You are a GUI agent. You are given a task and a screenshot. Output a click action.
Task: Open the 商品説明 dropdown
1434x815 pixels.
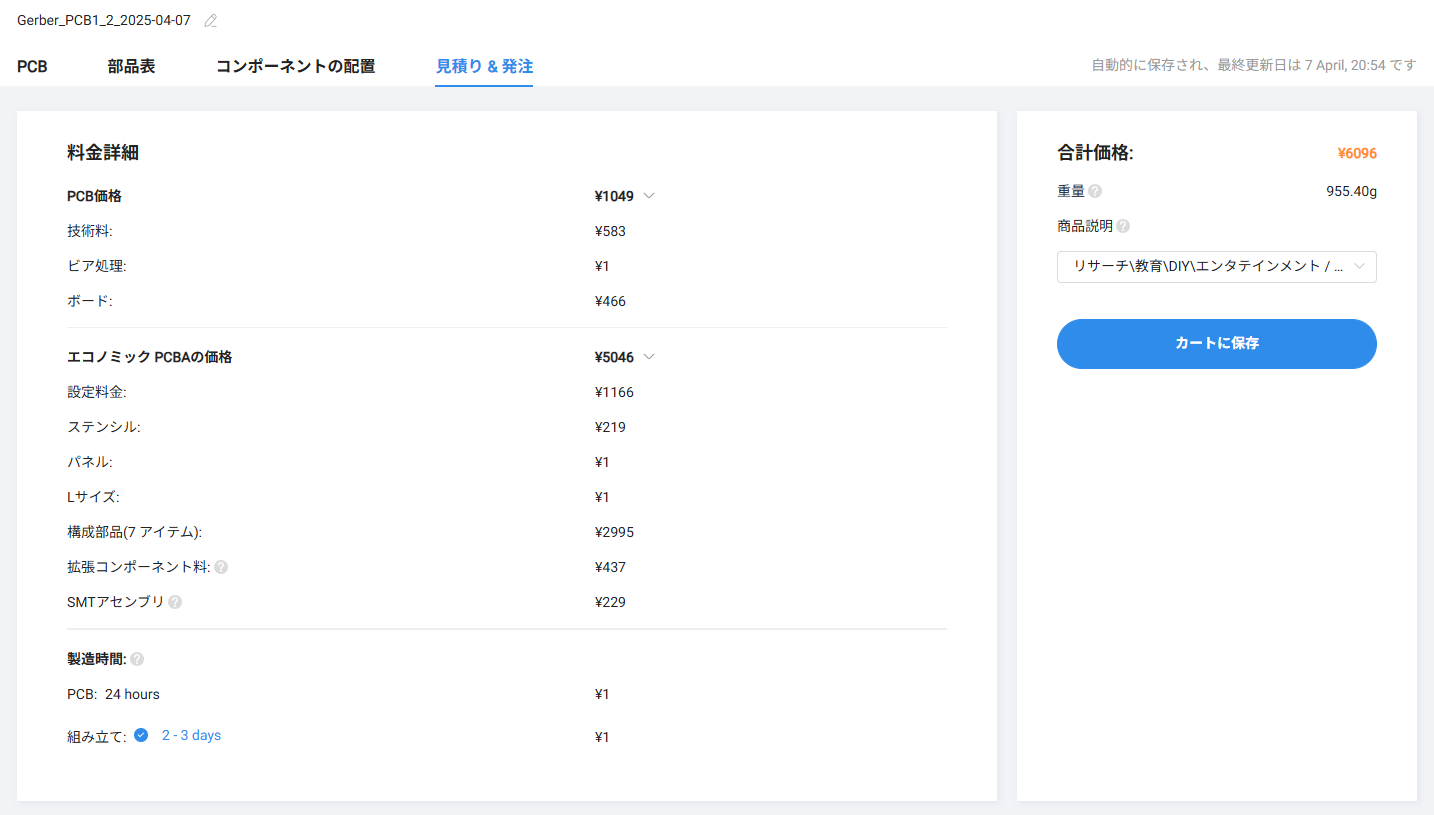tap(1216, 267)
